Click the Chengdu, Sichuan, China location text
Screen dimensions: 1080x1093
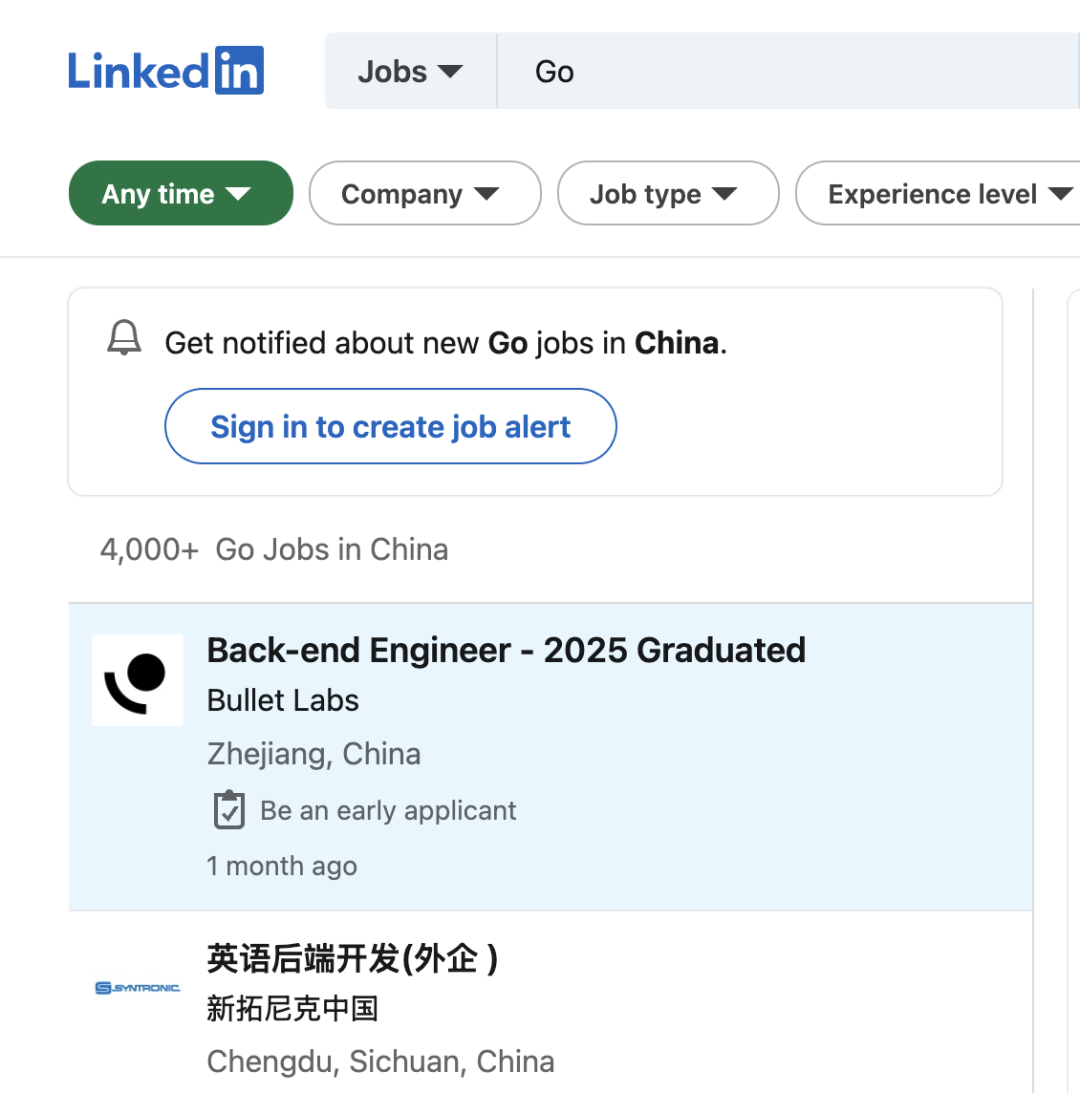tap(380, 1062)
